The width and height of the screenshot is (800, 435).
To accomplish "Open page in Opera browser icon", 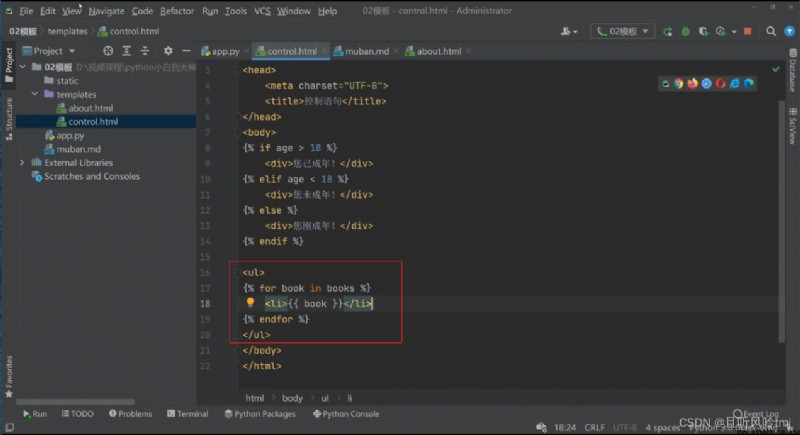I will [720, 84].
